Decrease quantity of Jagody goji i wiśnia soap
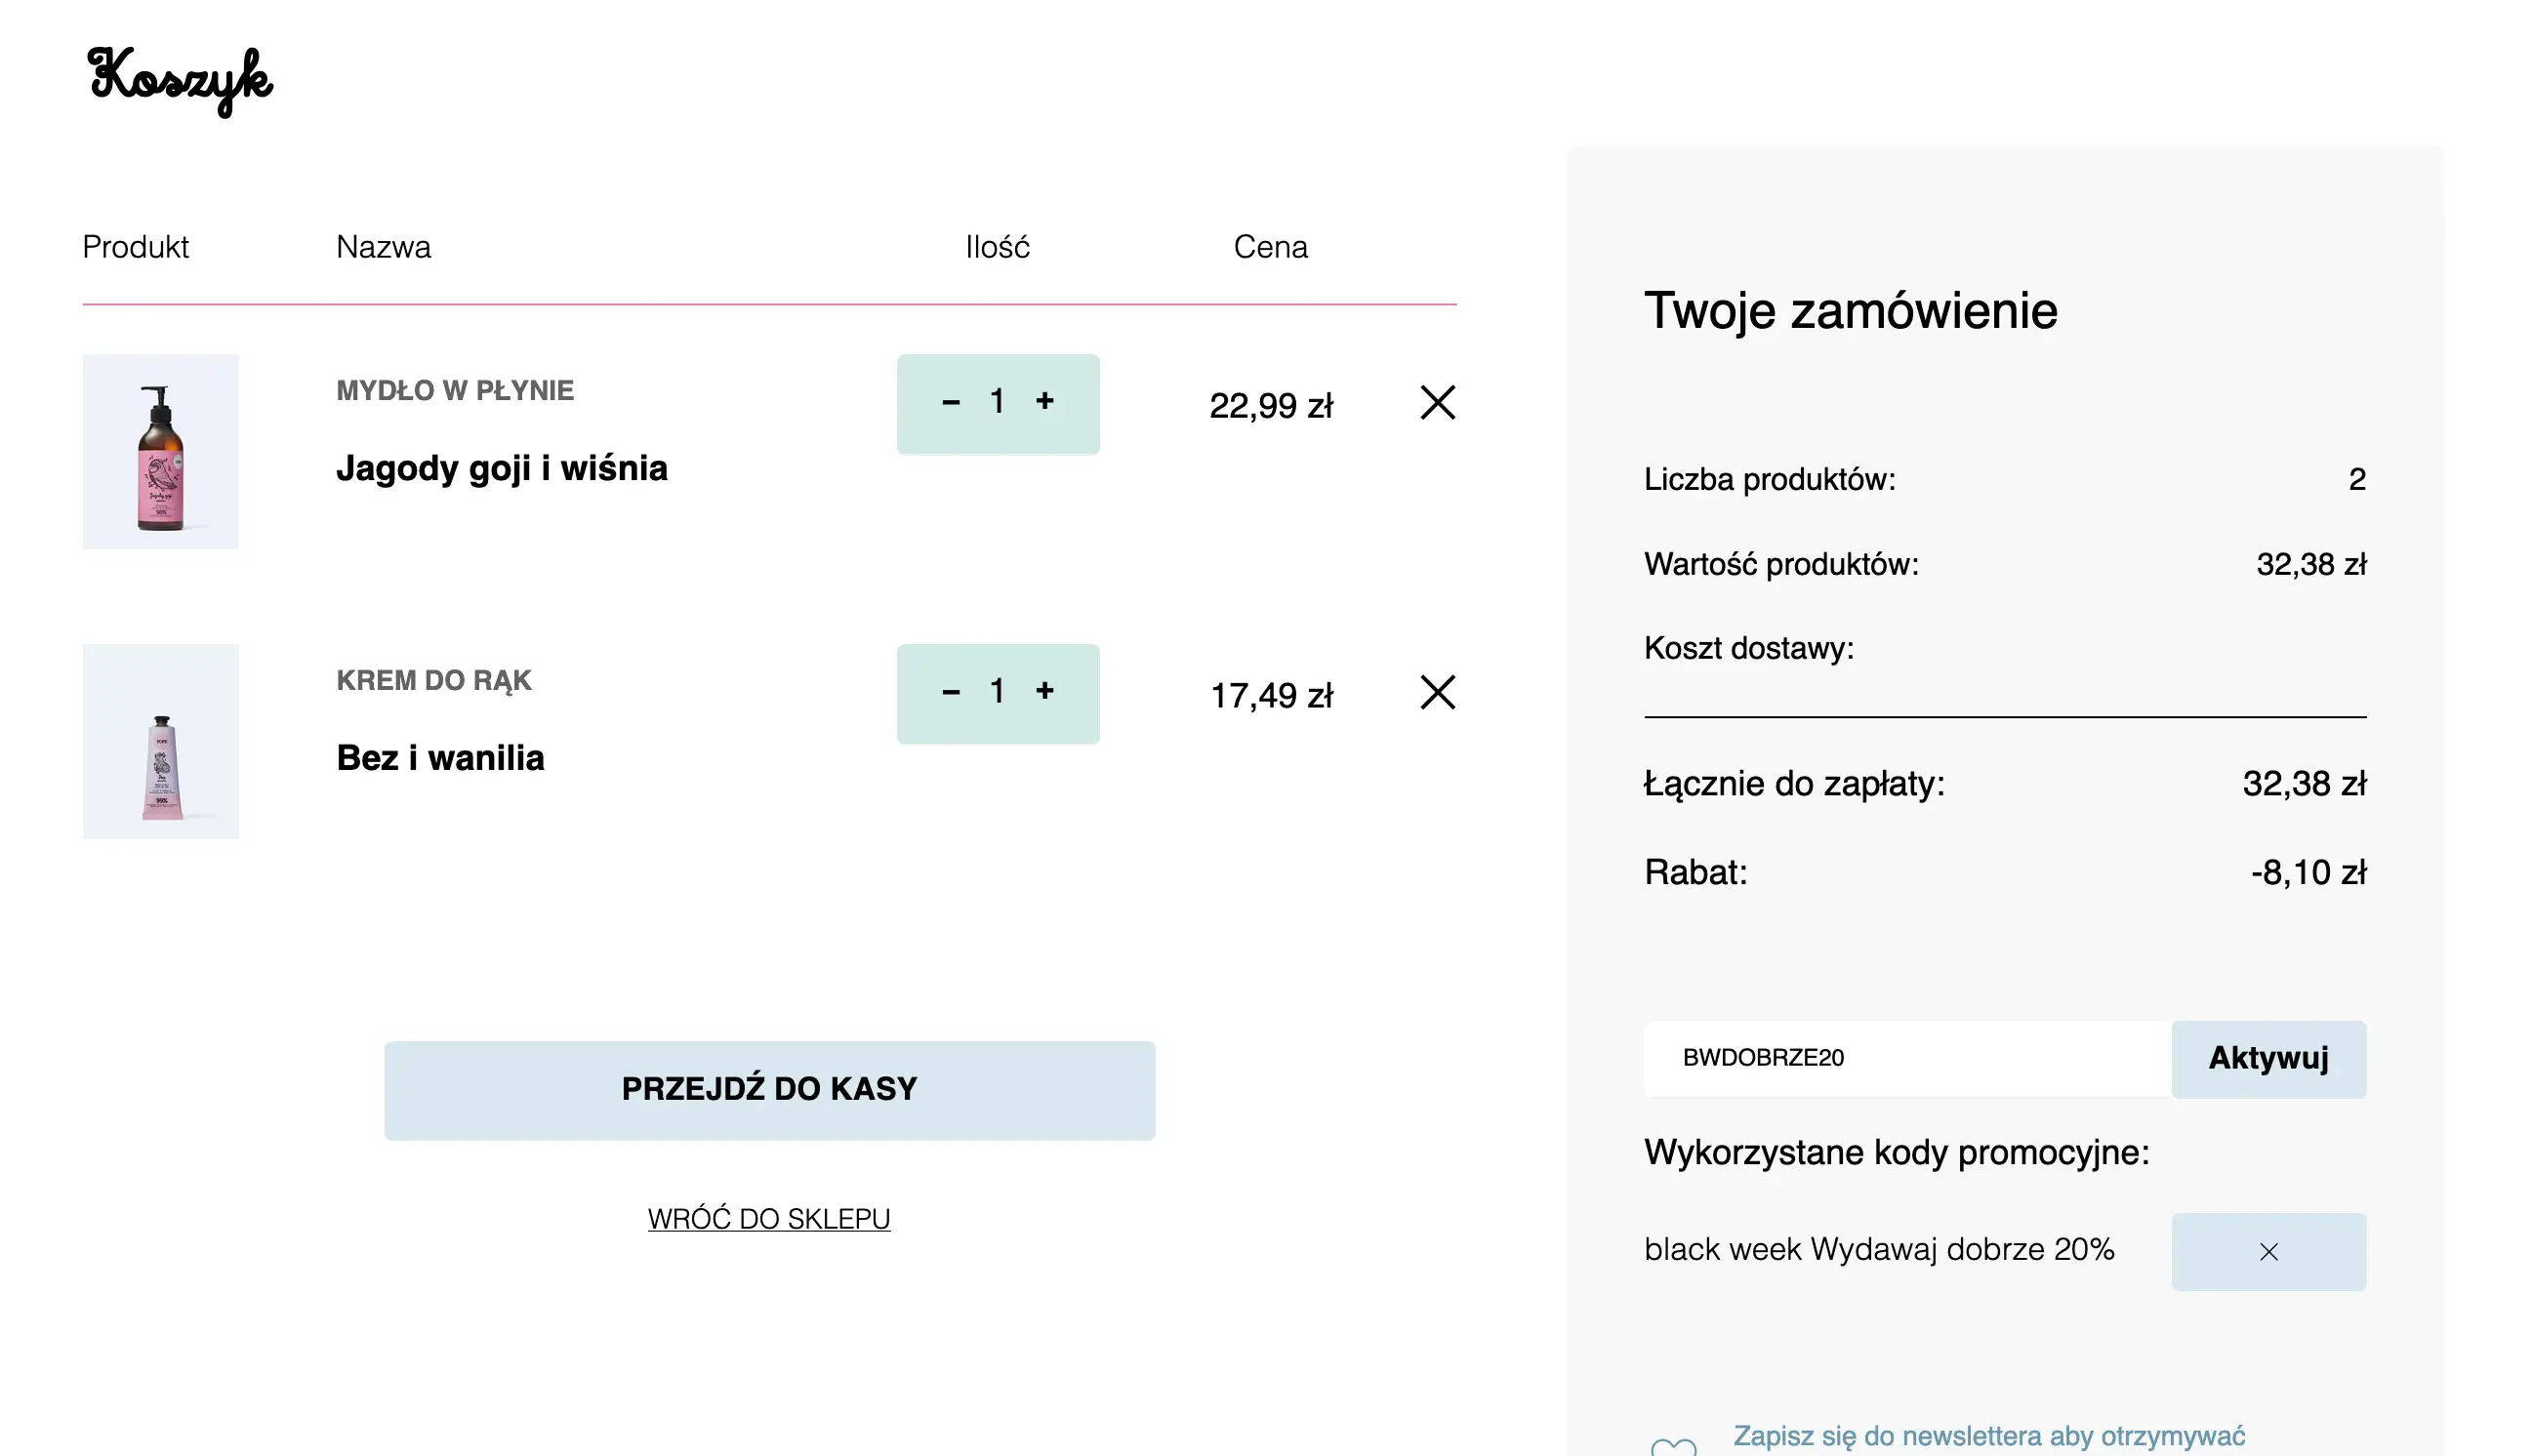The image size is (2532, 1456). pos(950,403)
